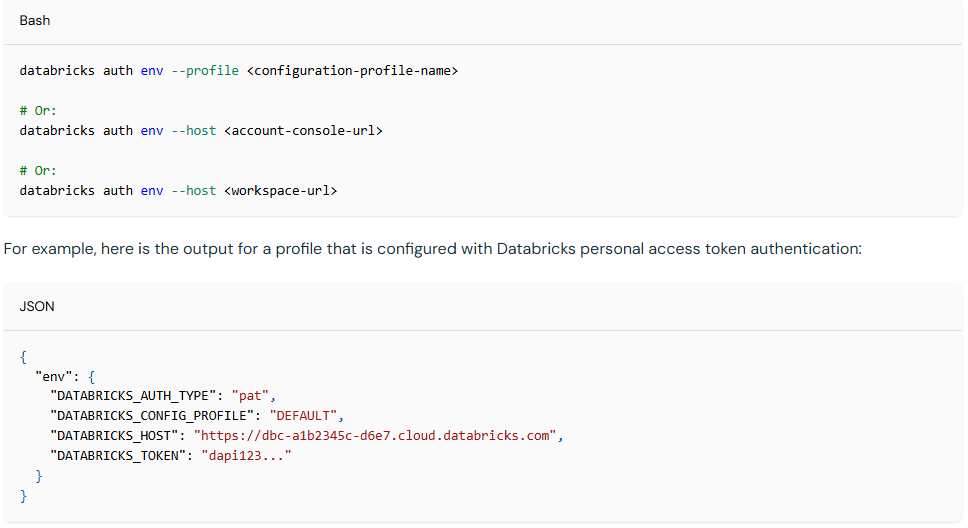Image resolution: width=968 pixels, height=528 pixels.
Task: Click the DATABRICKS_CONFIG_PROFILE key
Action: (x=153, y=416)
